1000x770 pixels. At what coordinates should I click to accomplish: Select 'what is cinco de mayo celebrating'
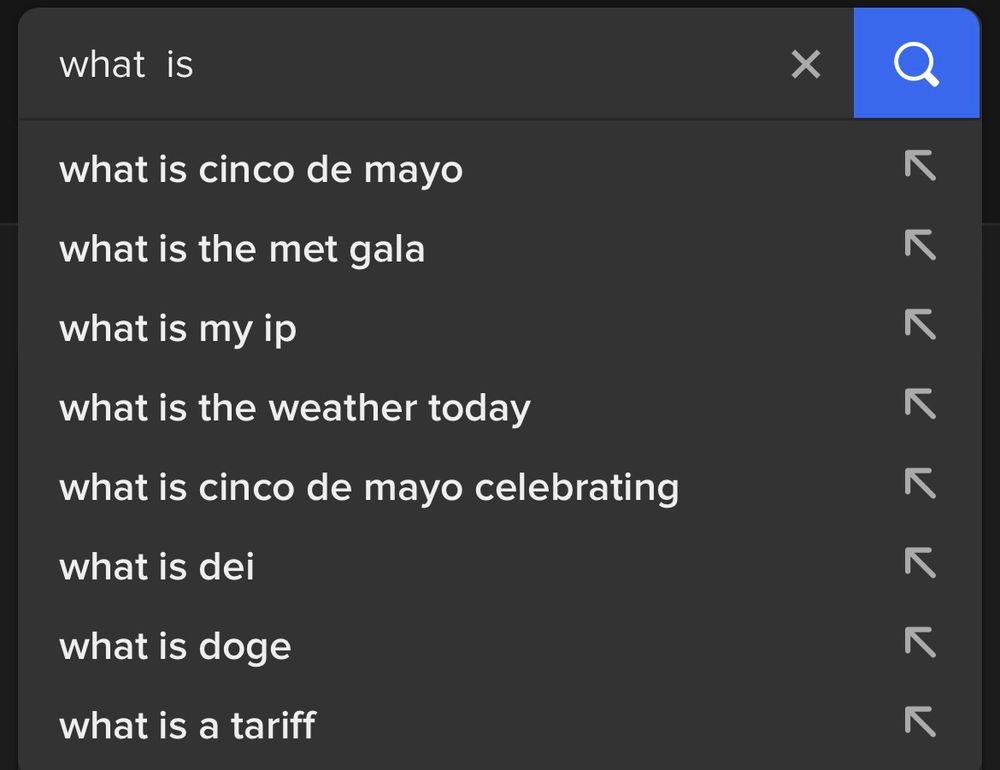499,487
